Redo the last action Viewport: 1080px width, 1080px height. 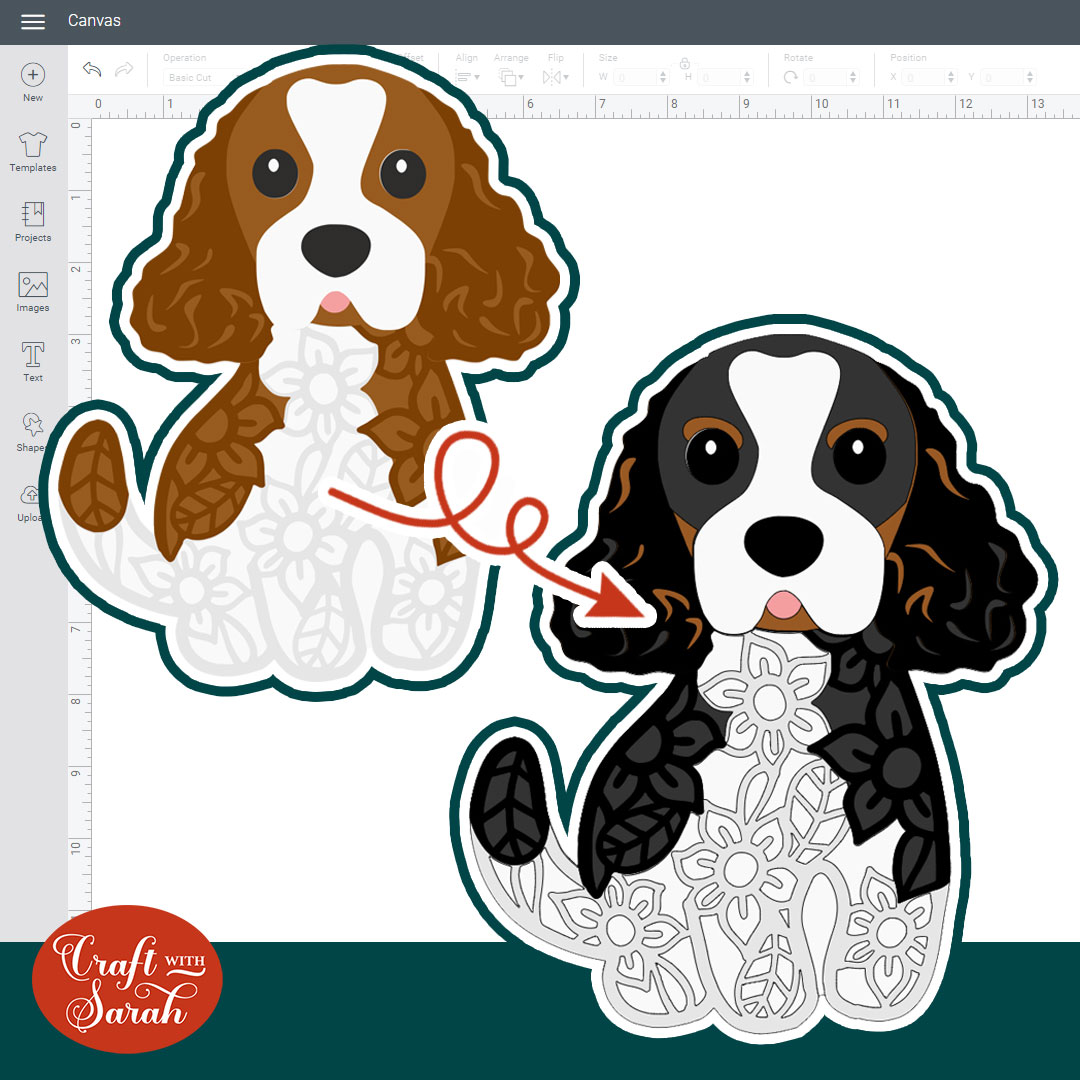[124, 70]
